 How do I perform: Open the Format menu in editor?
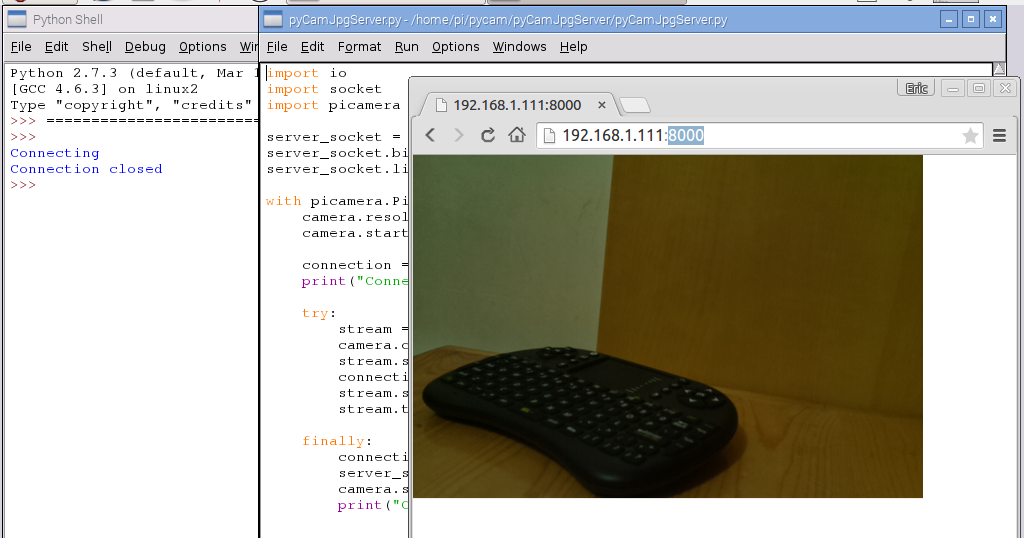359,46
